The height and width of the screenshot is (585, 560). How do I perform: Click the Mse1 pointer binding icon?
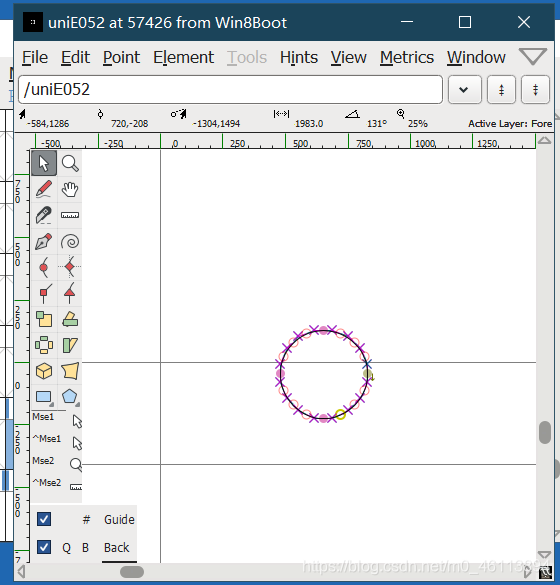click(77, 422)
